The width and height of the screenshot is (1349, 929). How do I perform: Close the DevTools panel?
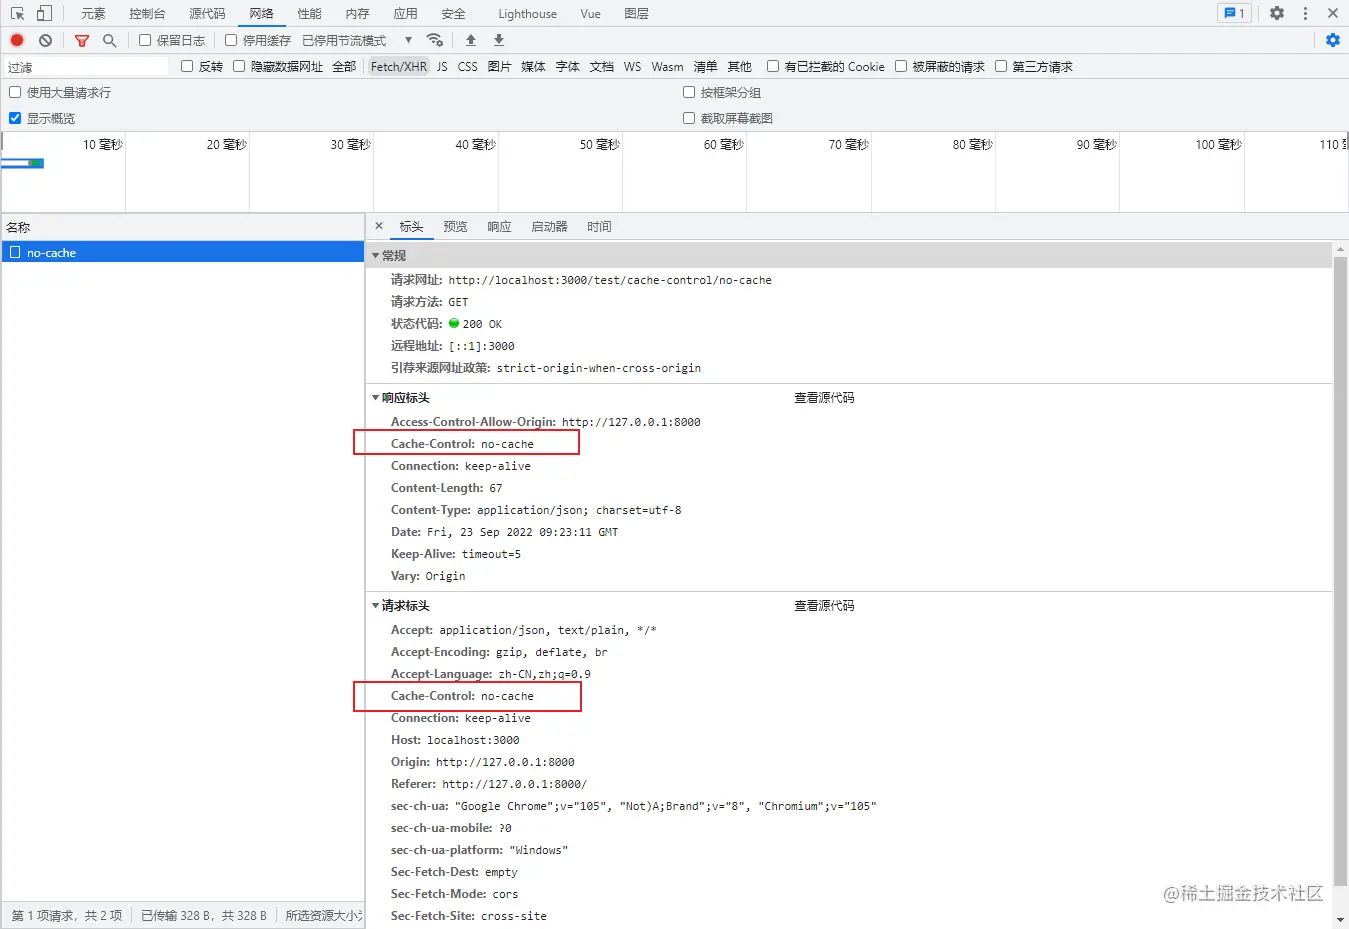1333,13
